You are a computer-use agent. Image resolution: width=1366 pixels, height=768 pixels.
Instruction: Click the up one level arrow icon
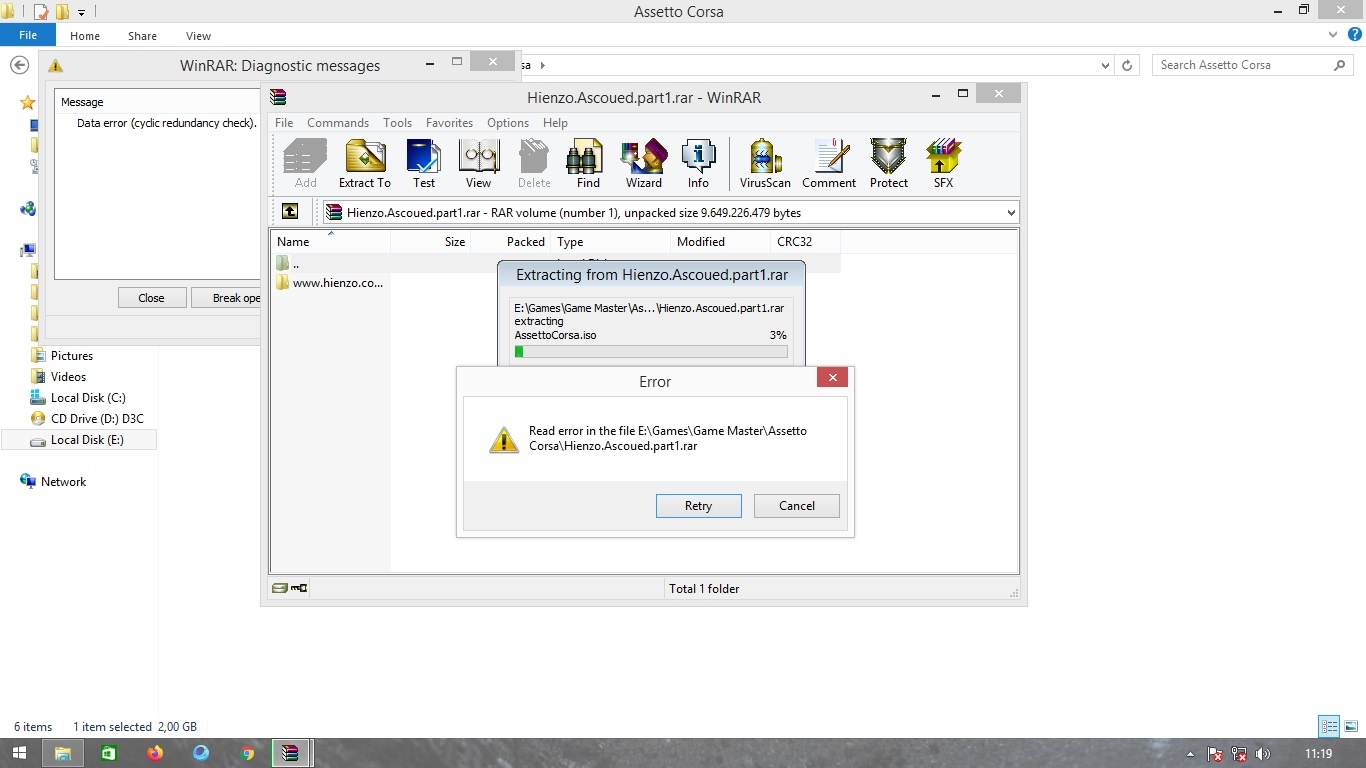click(290, 212)
